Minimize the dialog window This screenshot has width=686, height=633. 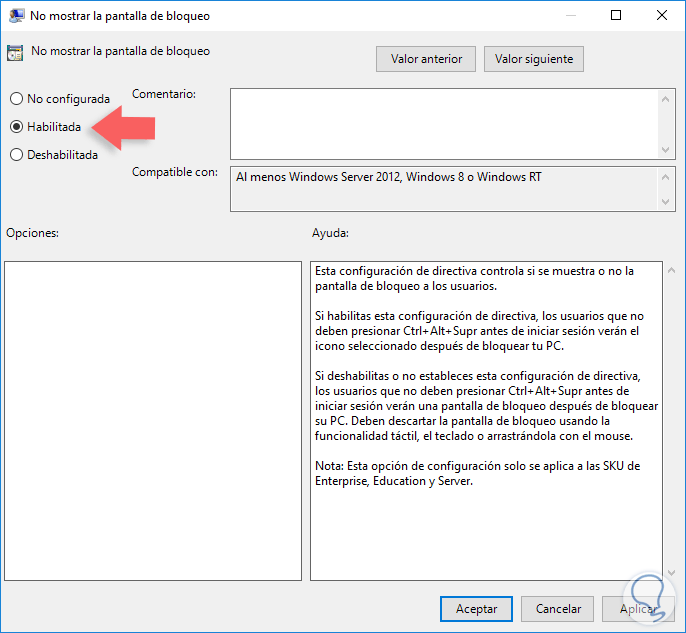coord(570,15)
